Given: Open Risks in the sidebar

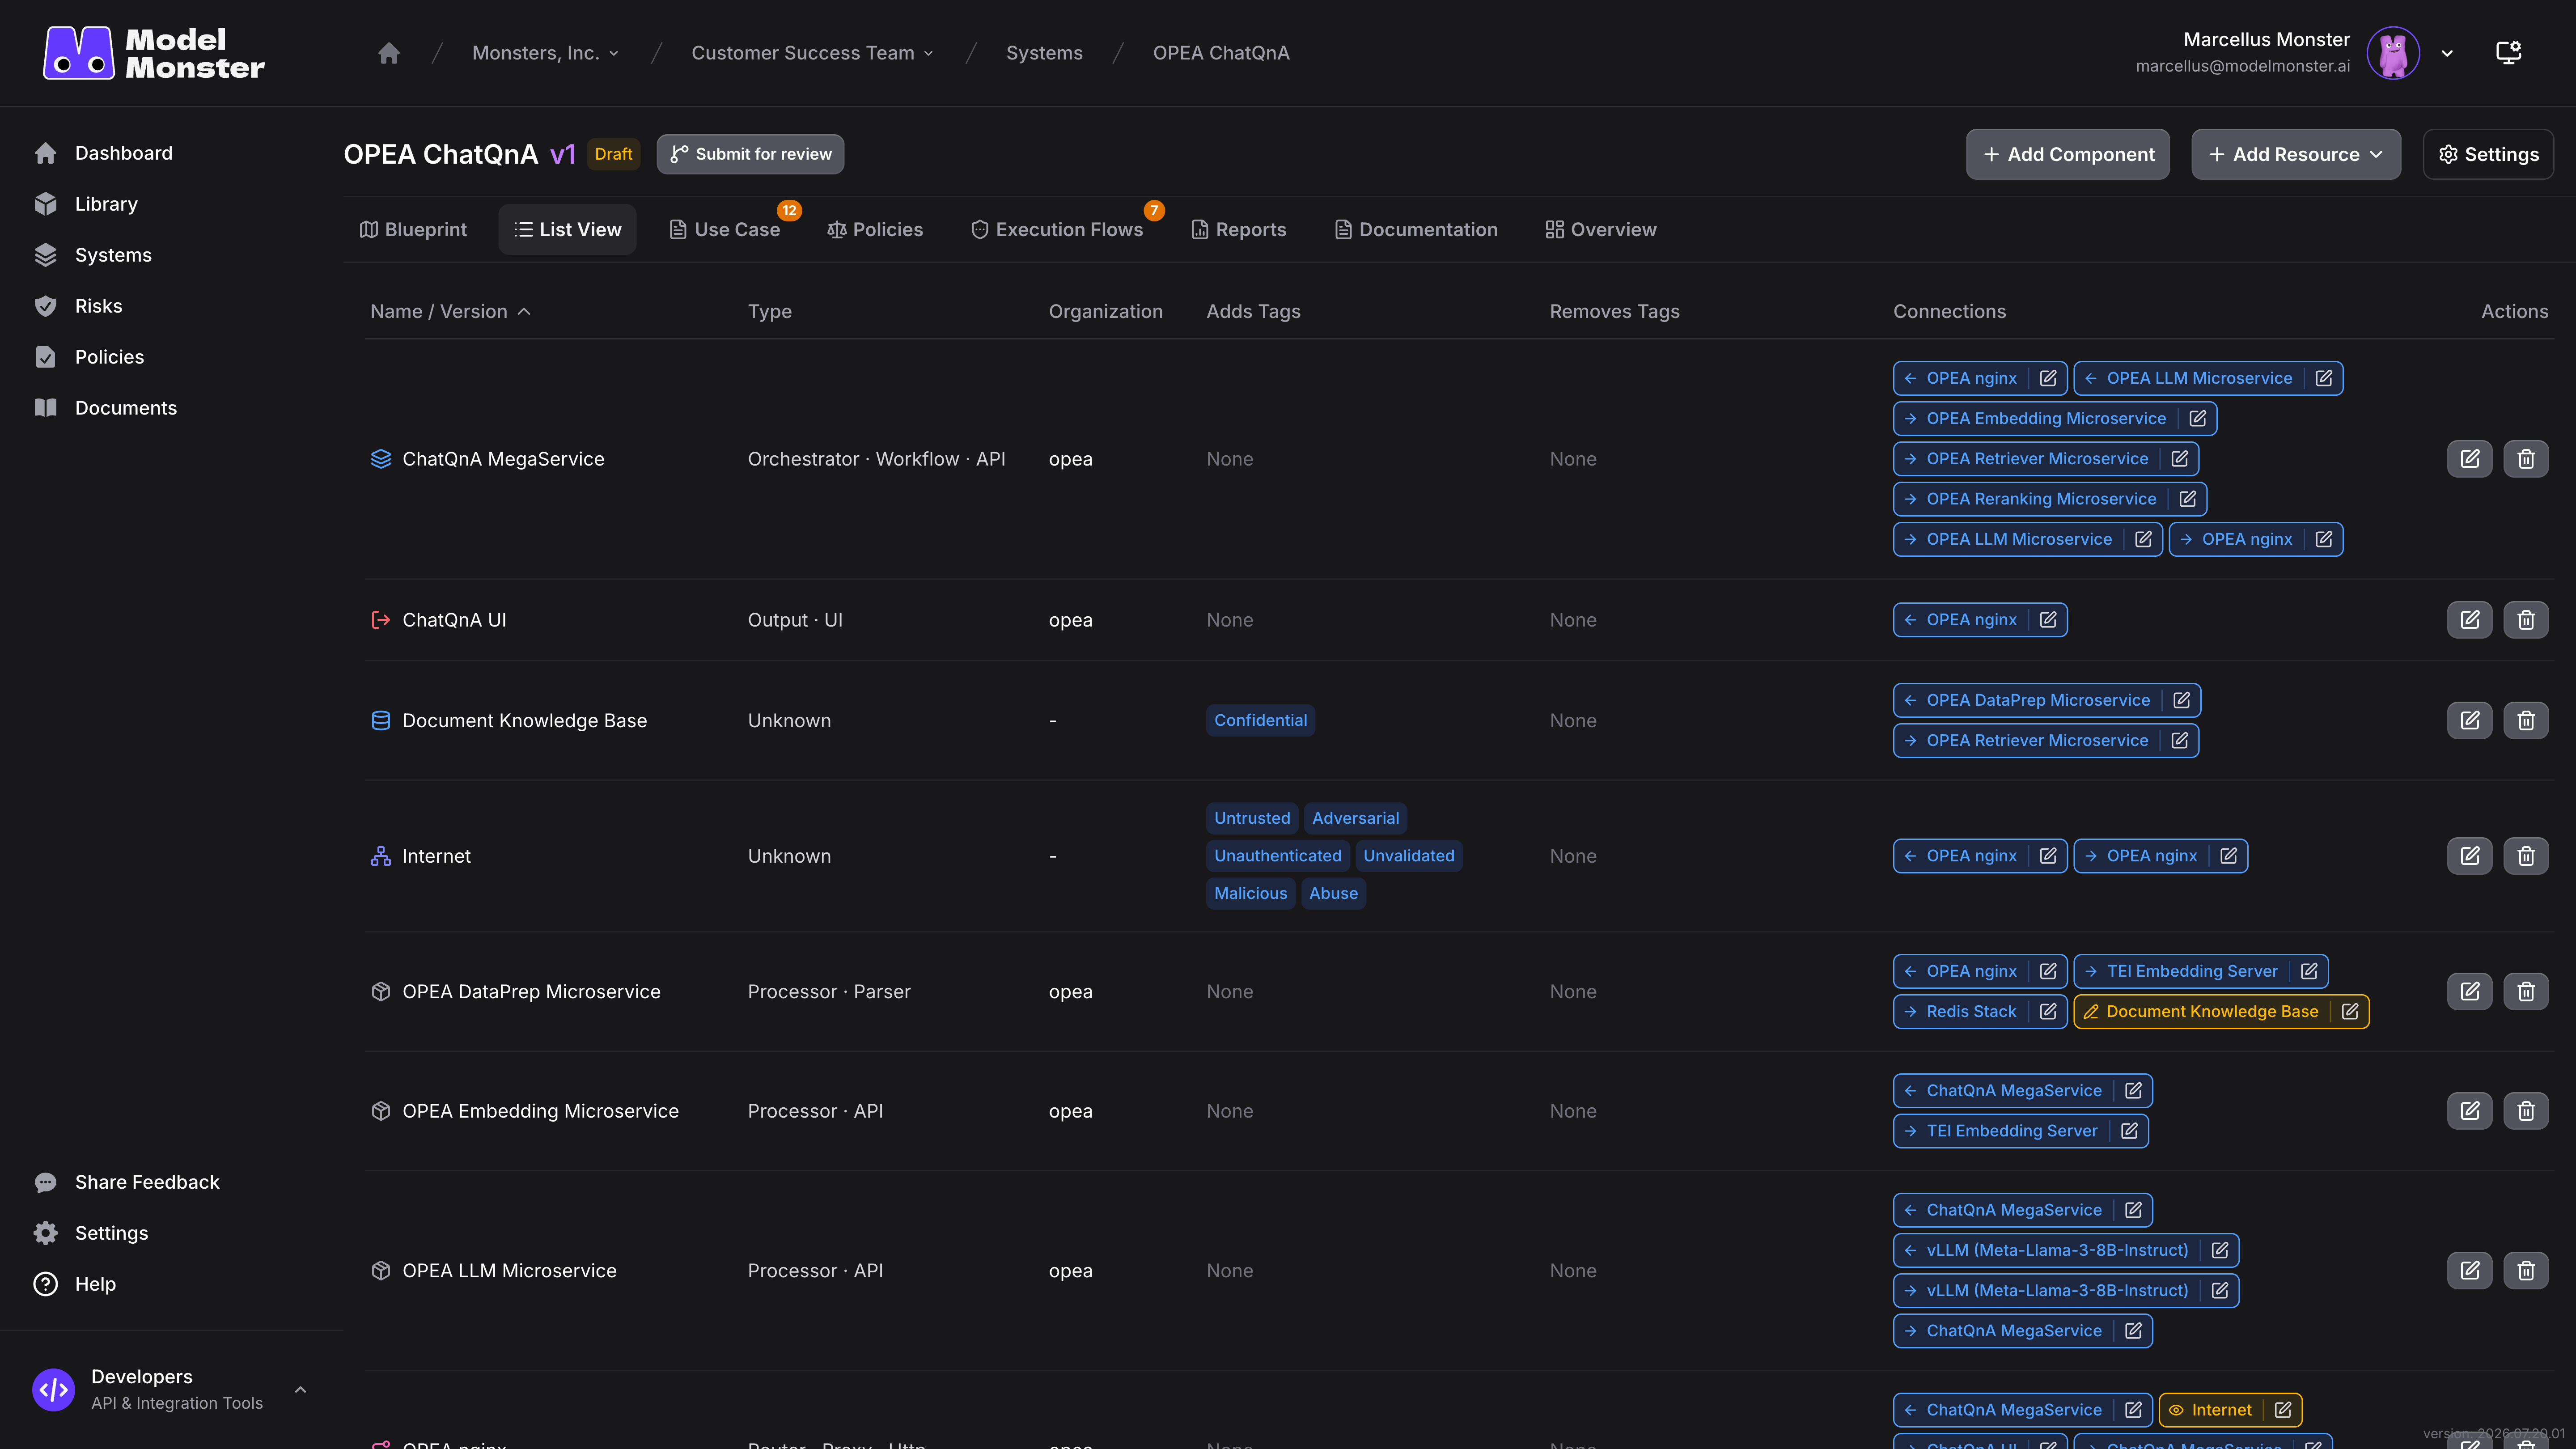Looking at the screenshot, I should point(98,306).
